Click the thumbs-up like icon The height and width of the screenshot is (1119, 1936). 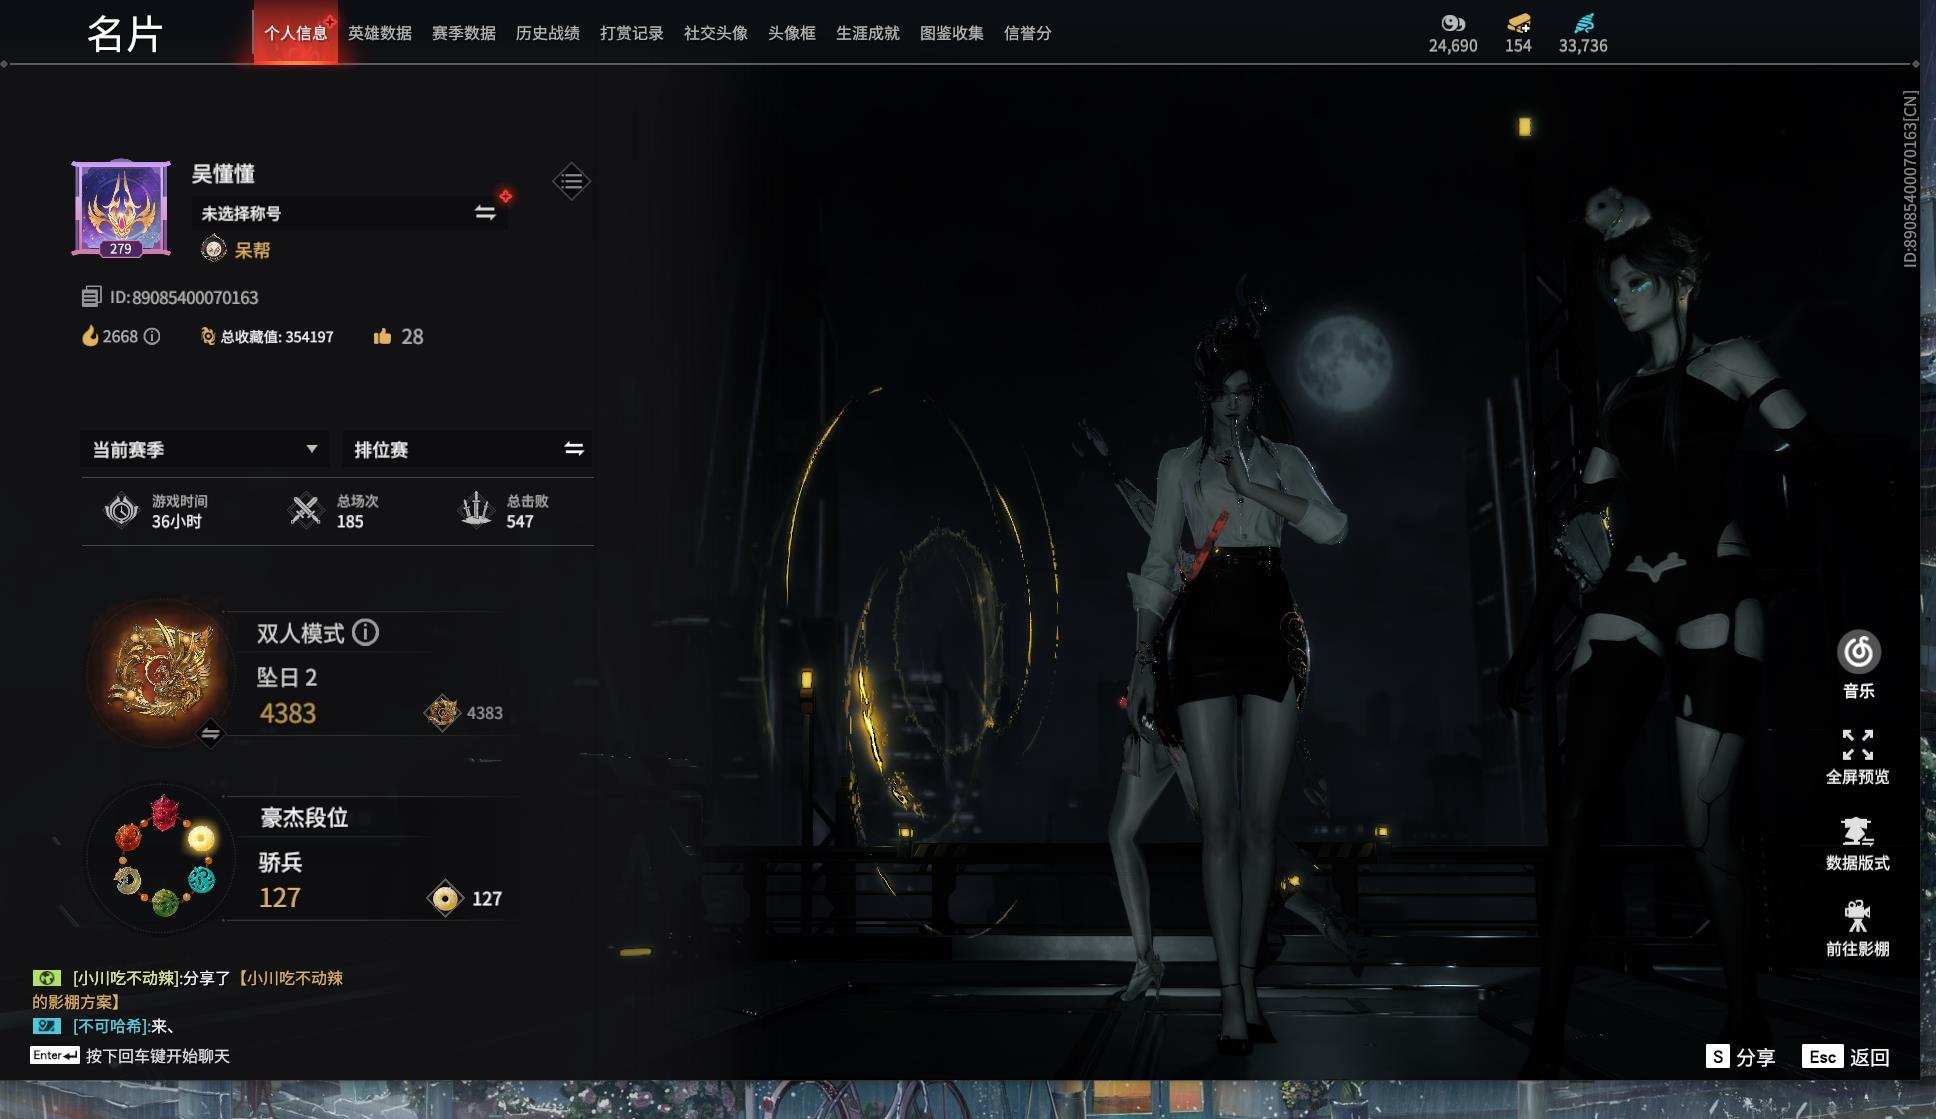(382, 336)
